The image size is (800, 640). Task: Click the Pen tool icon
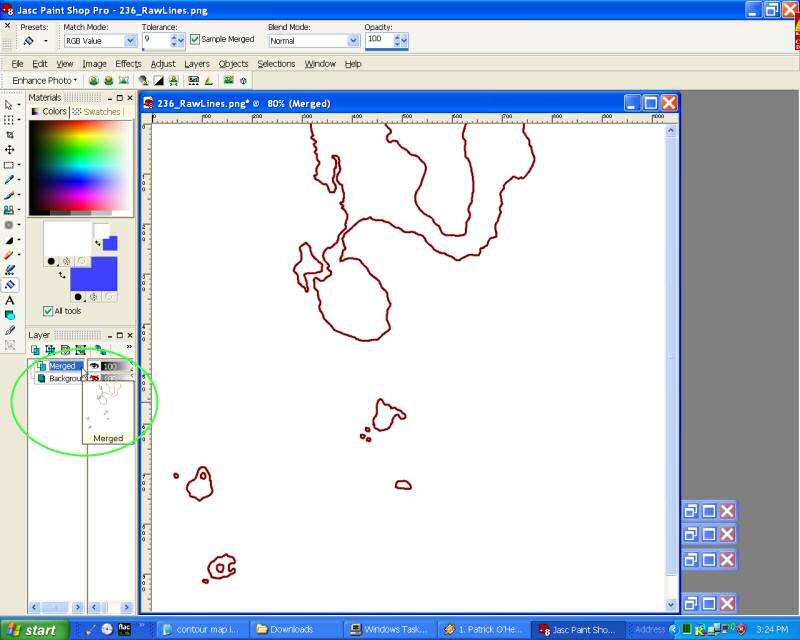[x=10, y=330]
